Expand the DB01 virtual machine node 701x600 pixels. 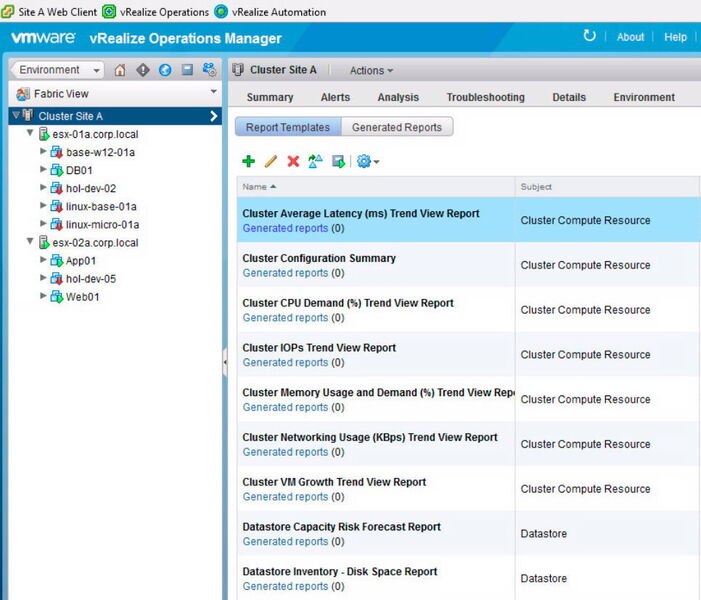click(x=43, y=170)
